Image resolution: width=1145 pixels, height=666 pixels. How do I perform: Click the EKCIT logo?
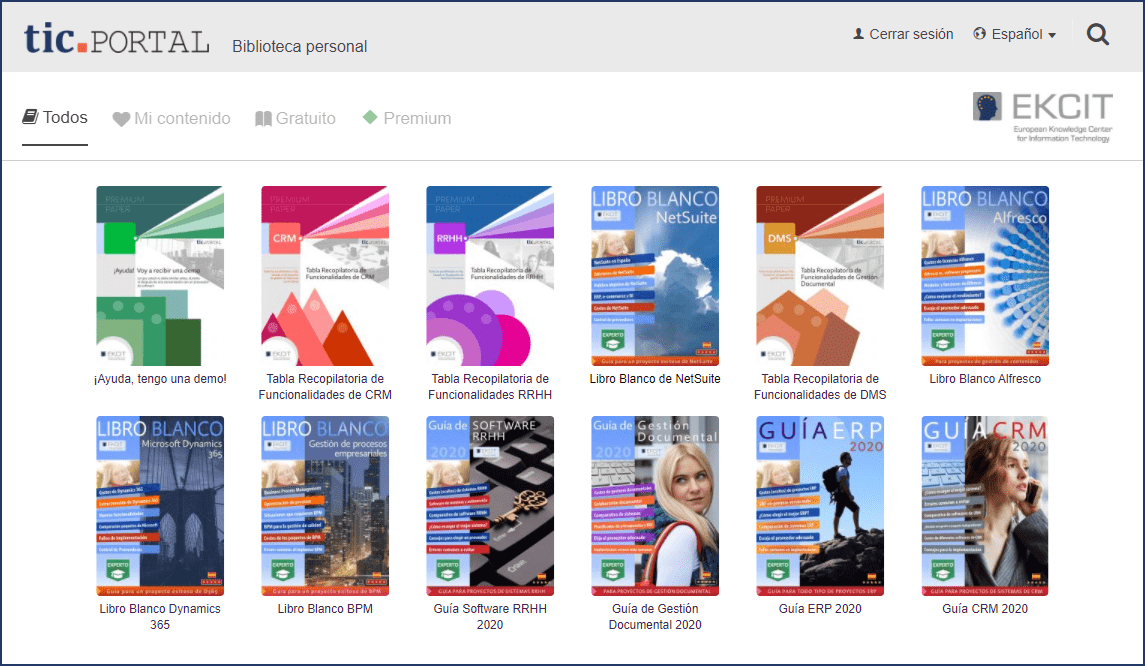pos(1043,117)
